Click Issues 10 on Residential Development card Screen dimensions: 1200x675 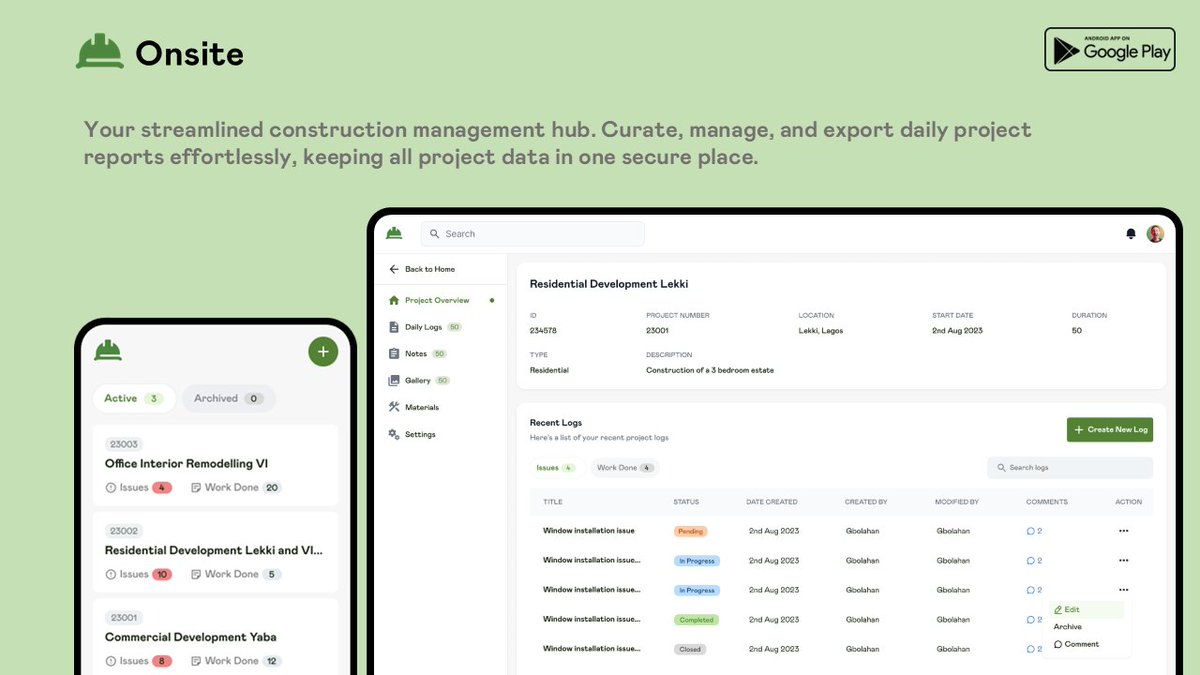[139, 575]
